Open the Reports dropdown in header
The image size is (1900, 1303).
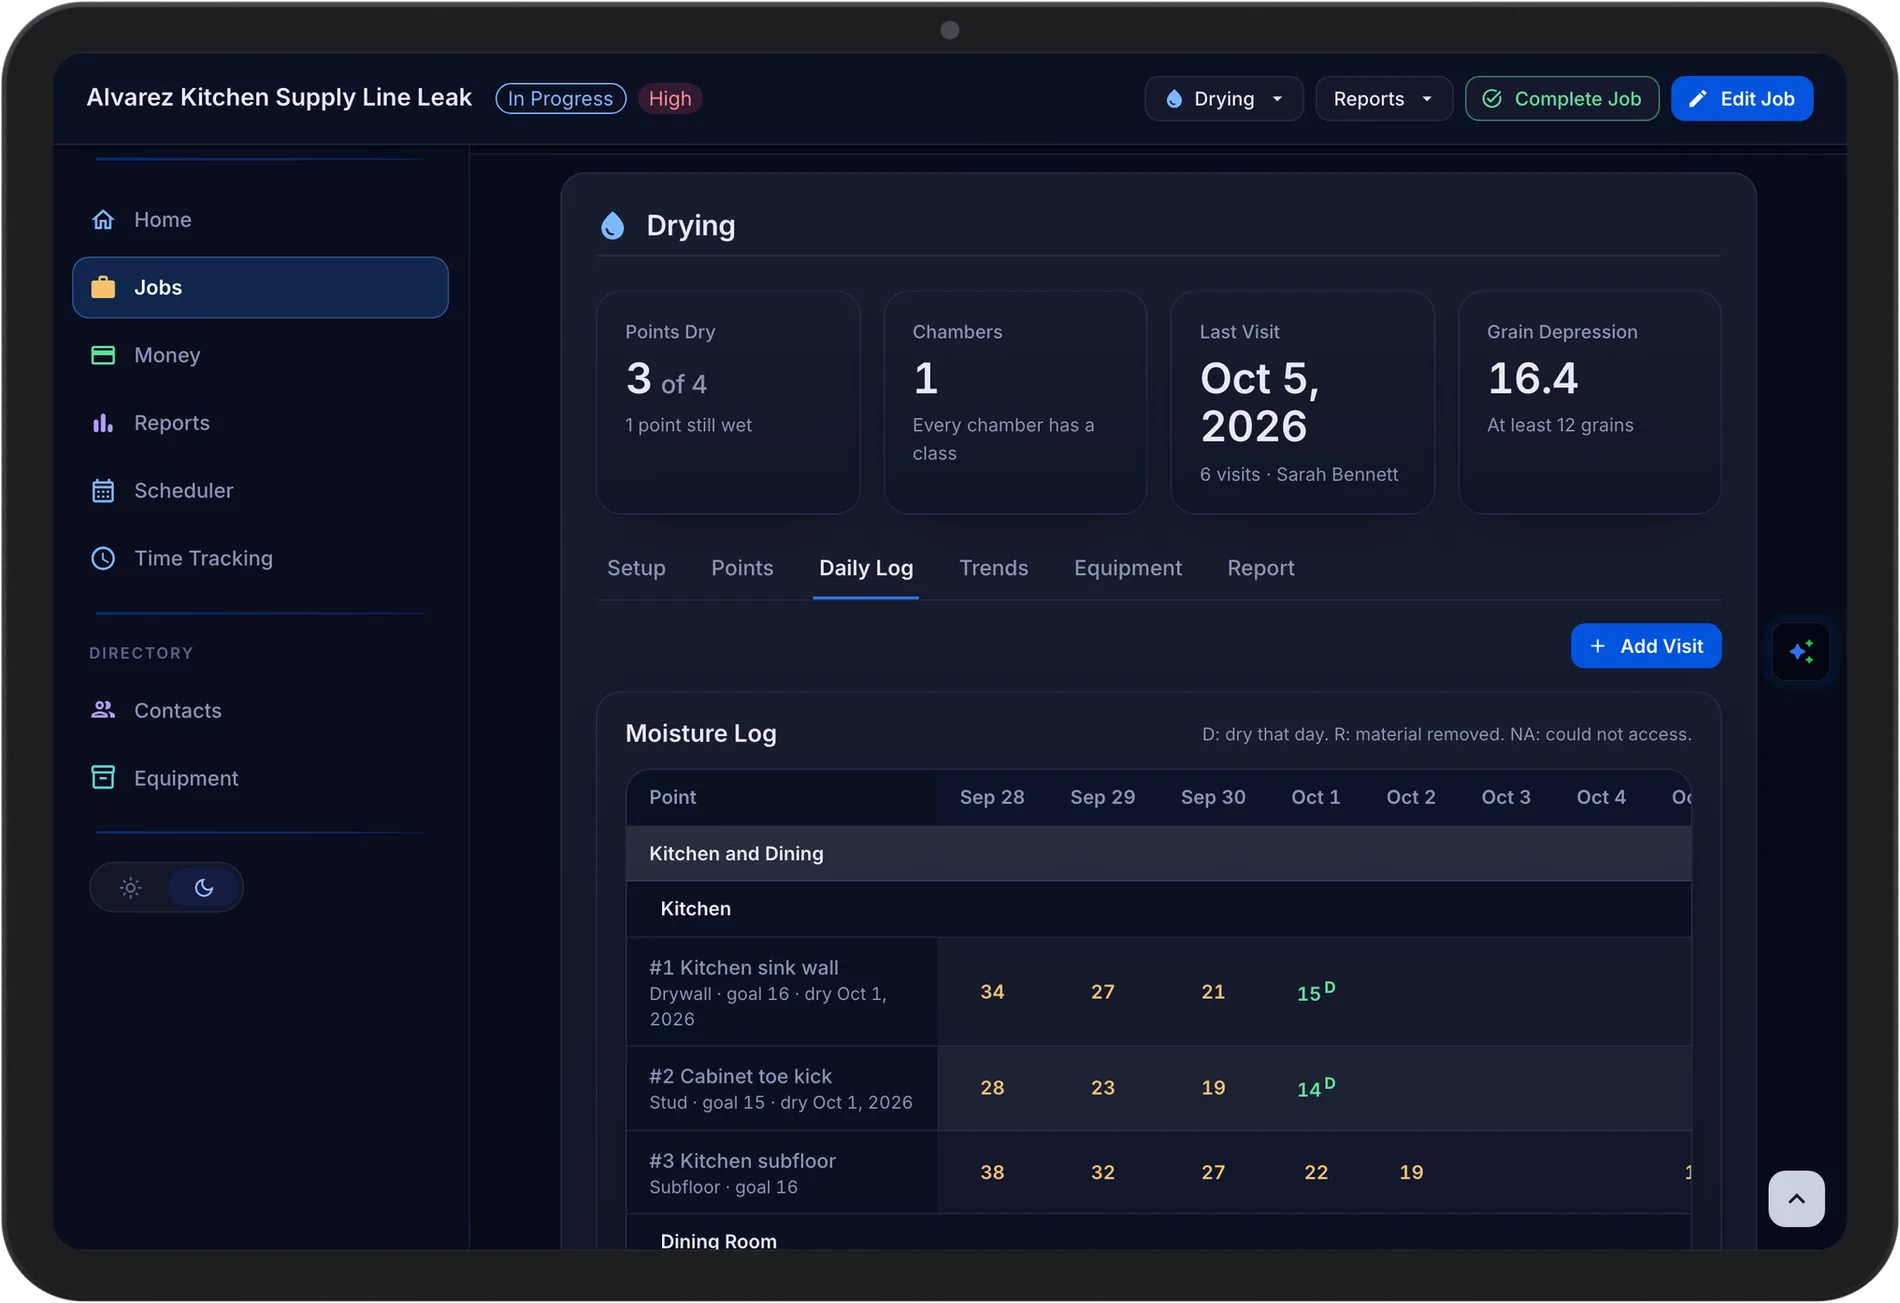coord(1384,99)
